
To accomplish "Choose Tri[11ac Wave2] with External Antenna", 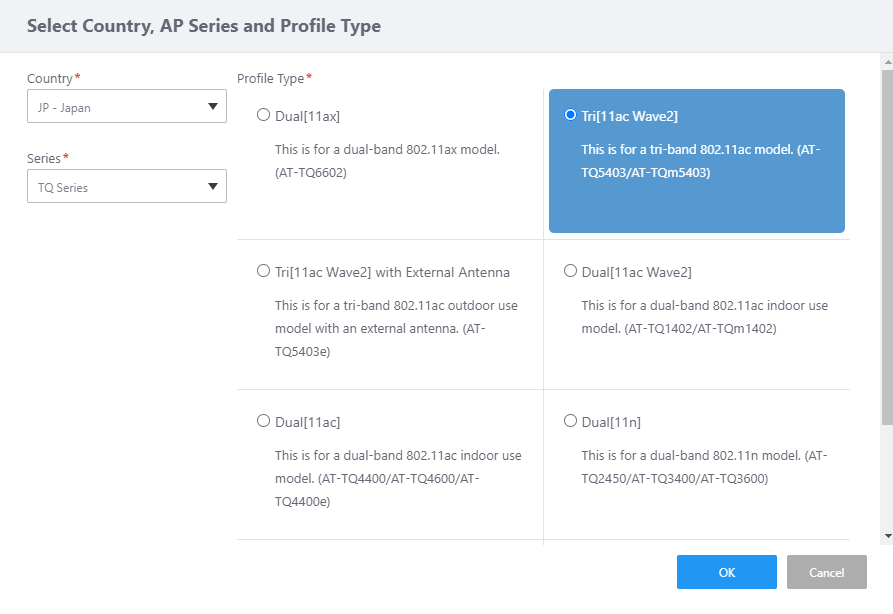I will tap(264, 271).
